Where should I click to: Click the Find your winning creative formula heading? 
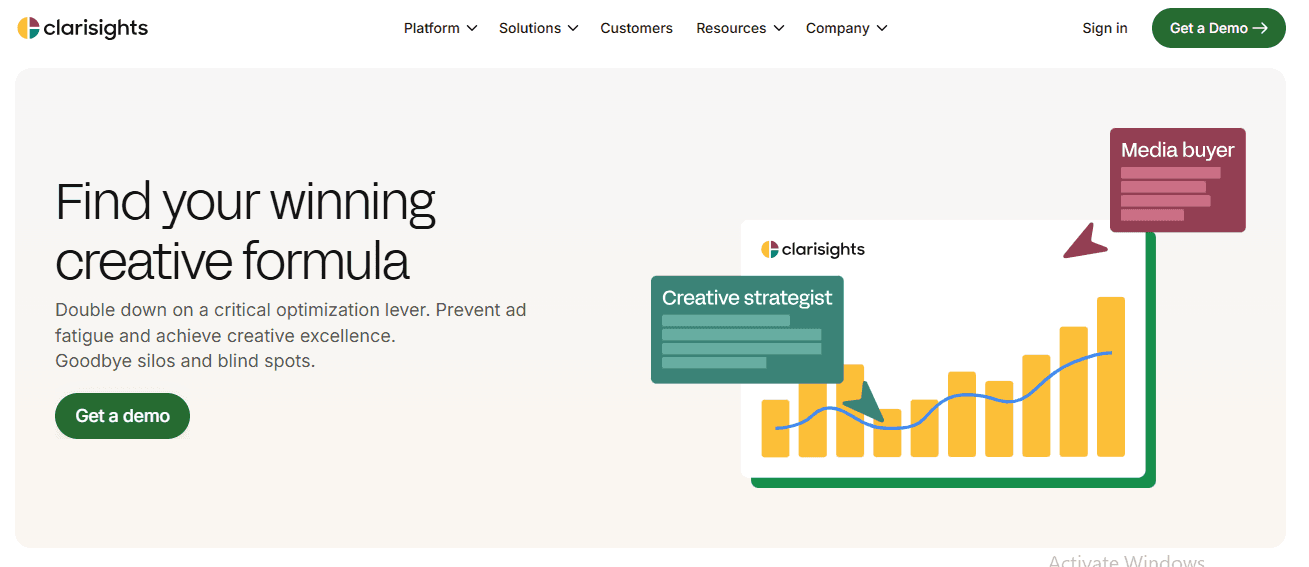(x=246, y=231)
